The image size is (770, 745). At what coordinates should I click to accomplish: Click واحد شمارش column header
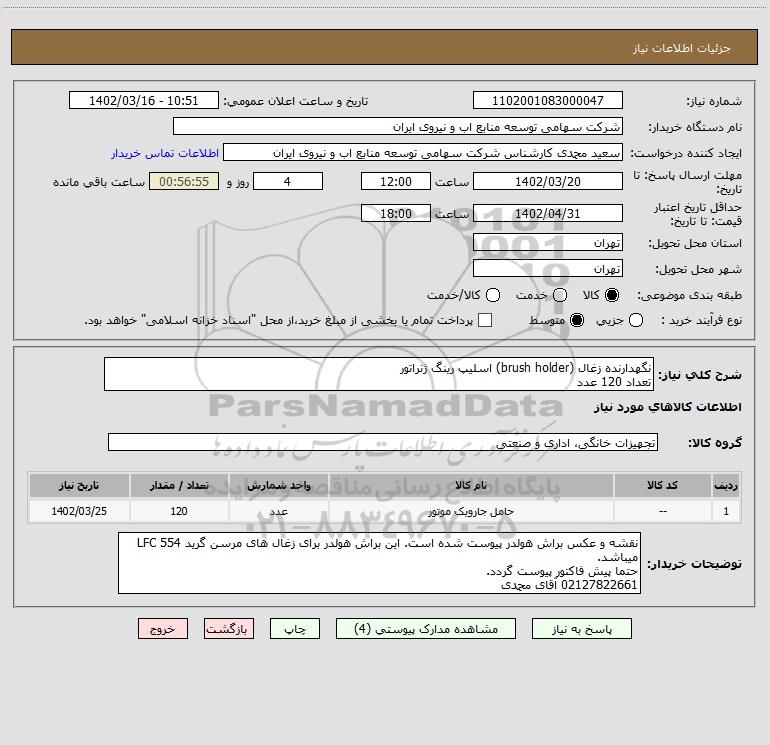(278, 485)
